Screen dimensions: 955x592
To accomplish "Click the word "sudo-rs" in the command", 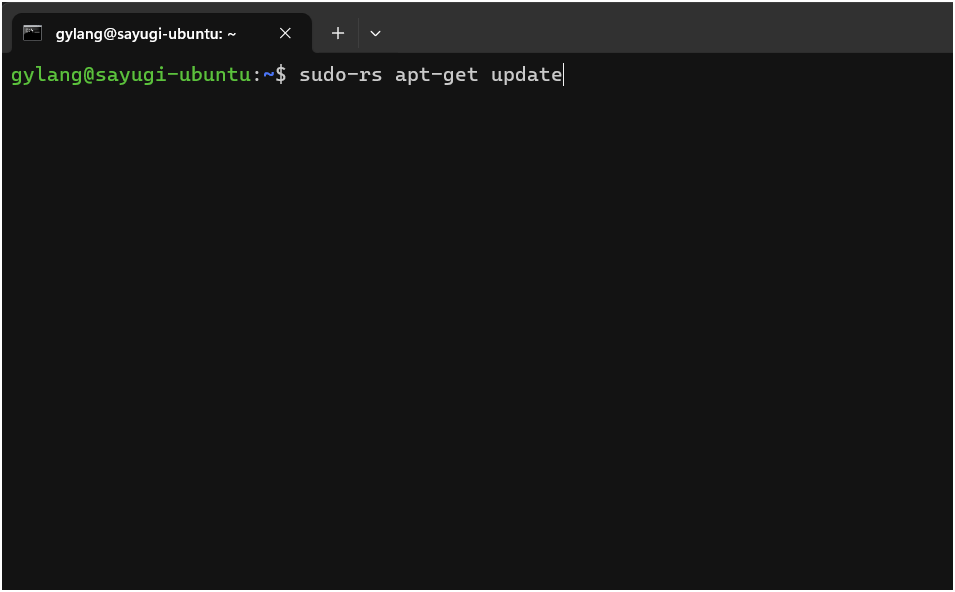I will pos(341,75).
